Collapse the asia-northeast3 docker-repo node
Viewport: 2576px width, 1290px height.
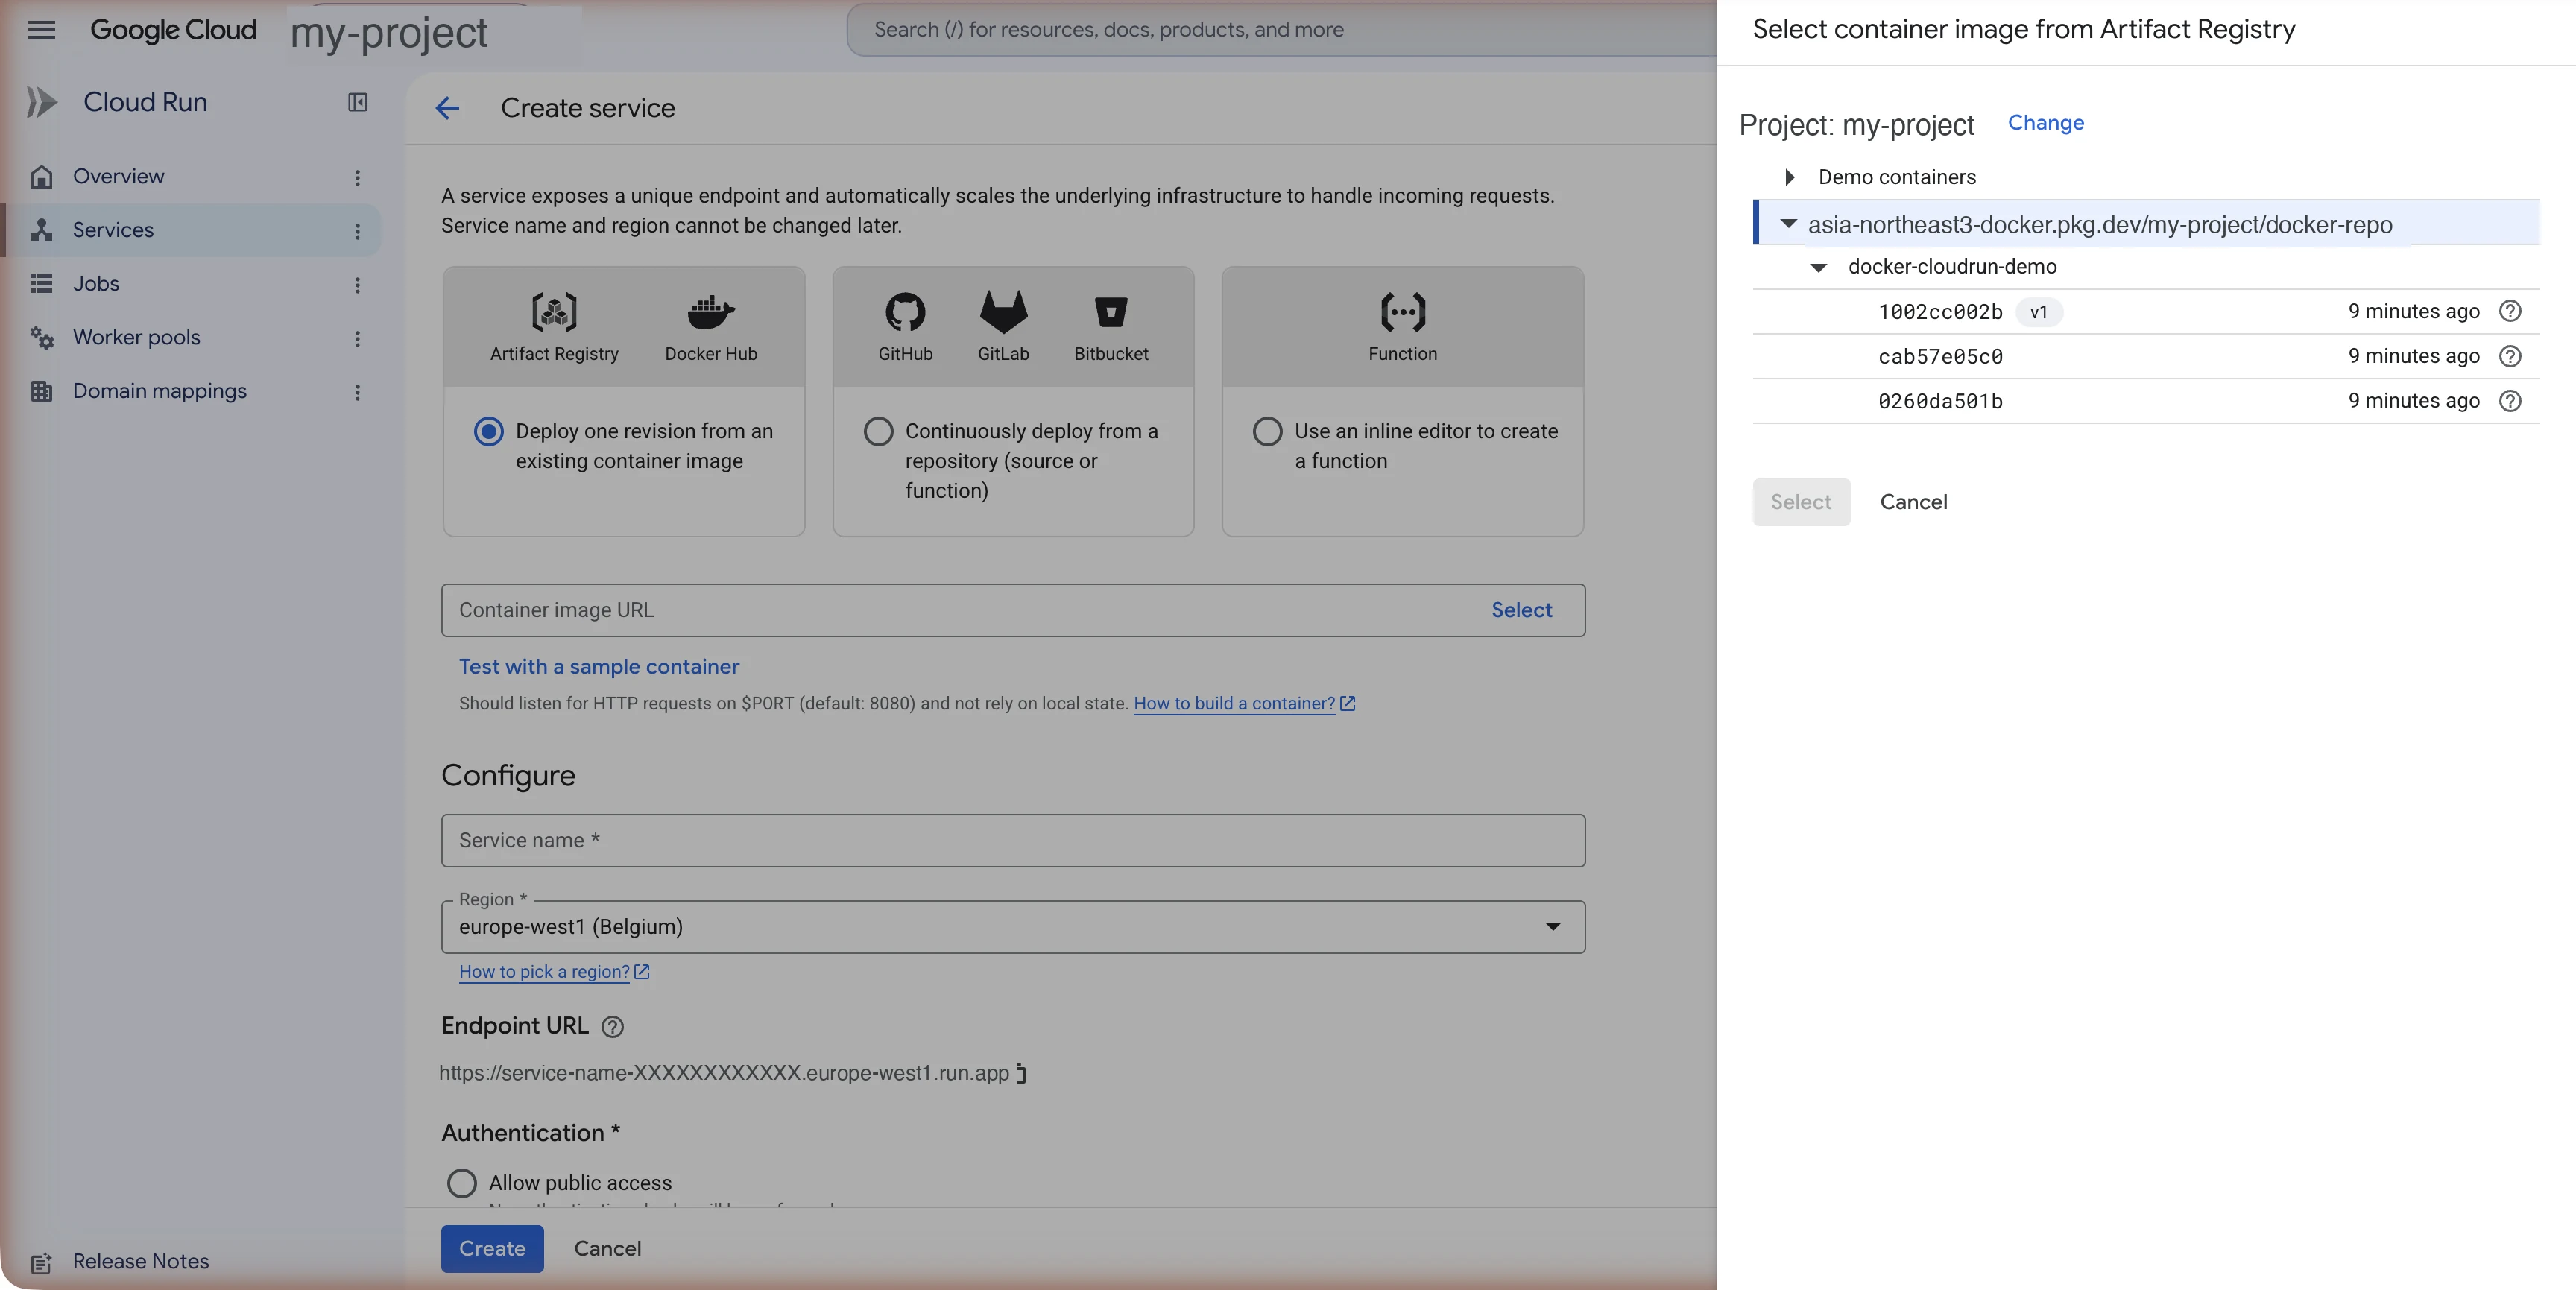(1788, 224)
